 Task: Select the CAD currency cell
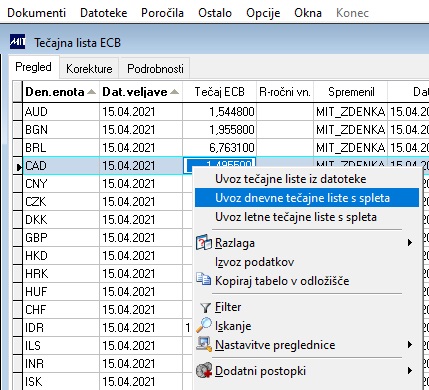click(61, 166)
